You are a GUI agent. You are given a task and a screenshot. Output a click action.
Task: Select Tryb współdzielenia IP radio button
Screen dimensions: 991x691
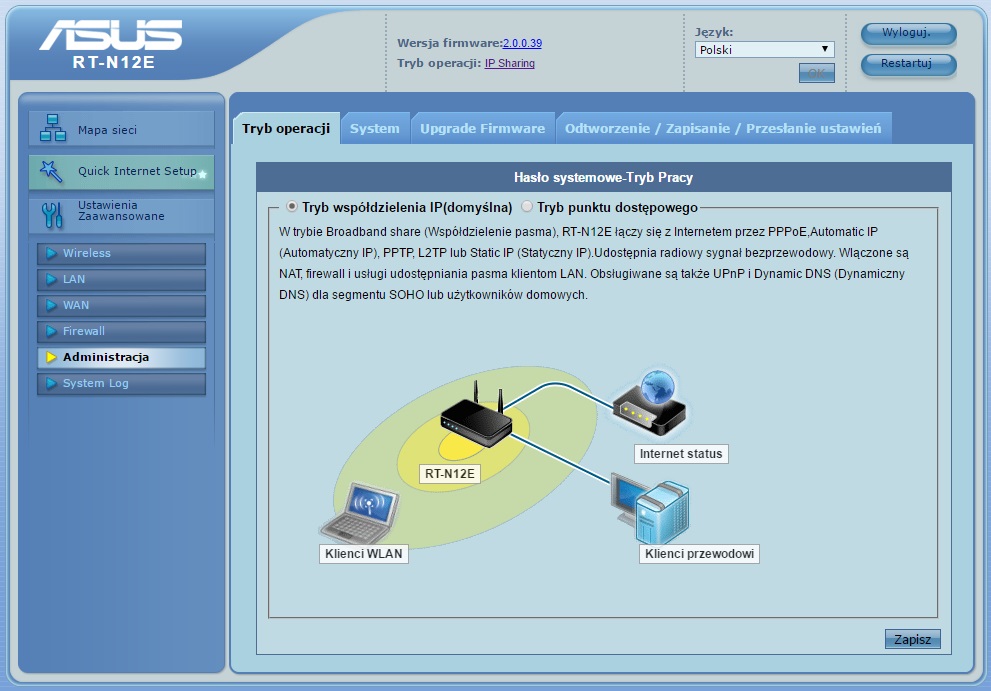291,207
